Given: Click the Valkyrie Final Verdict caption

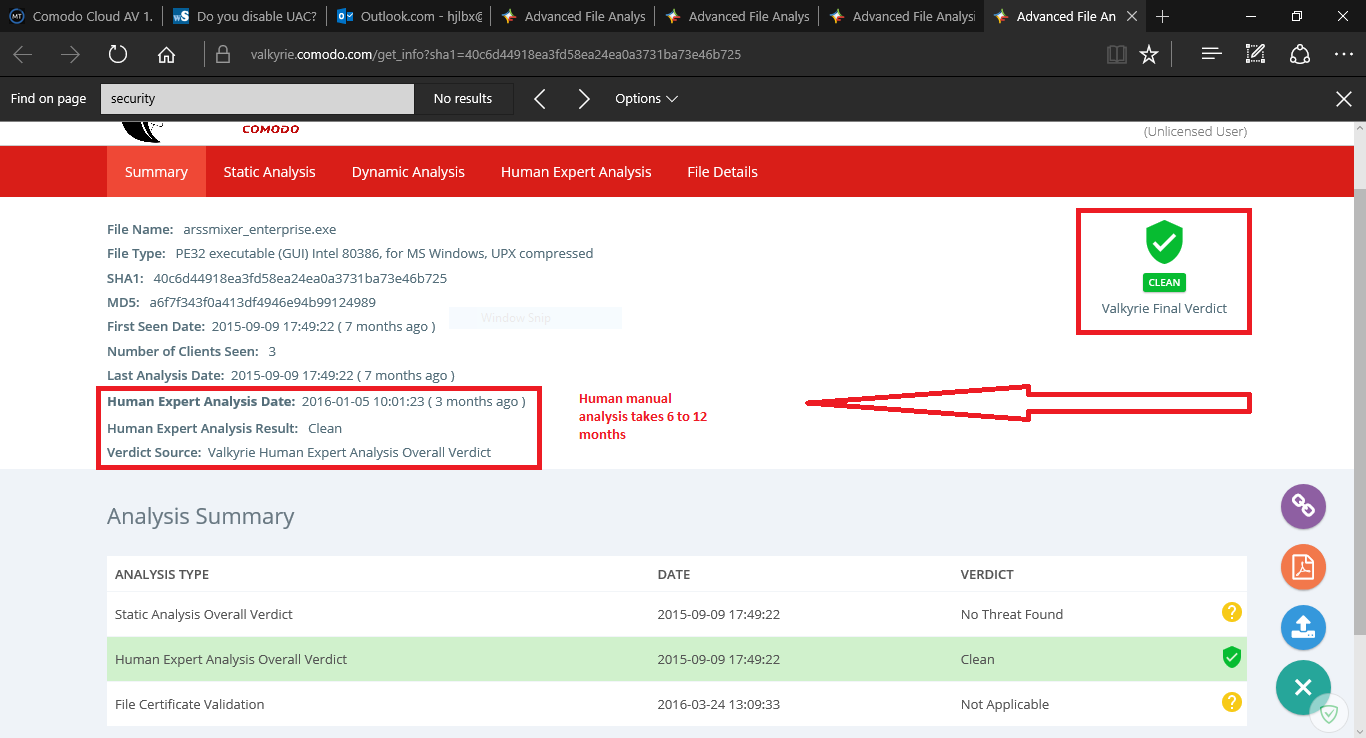Looking at the screenshot, I should [x=1164, y=308].
